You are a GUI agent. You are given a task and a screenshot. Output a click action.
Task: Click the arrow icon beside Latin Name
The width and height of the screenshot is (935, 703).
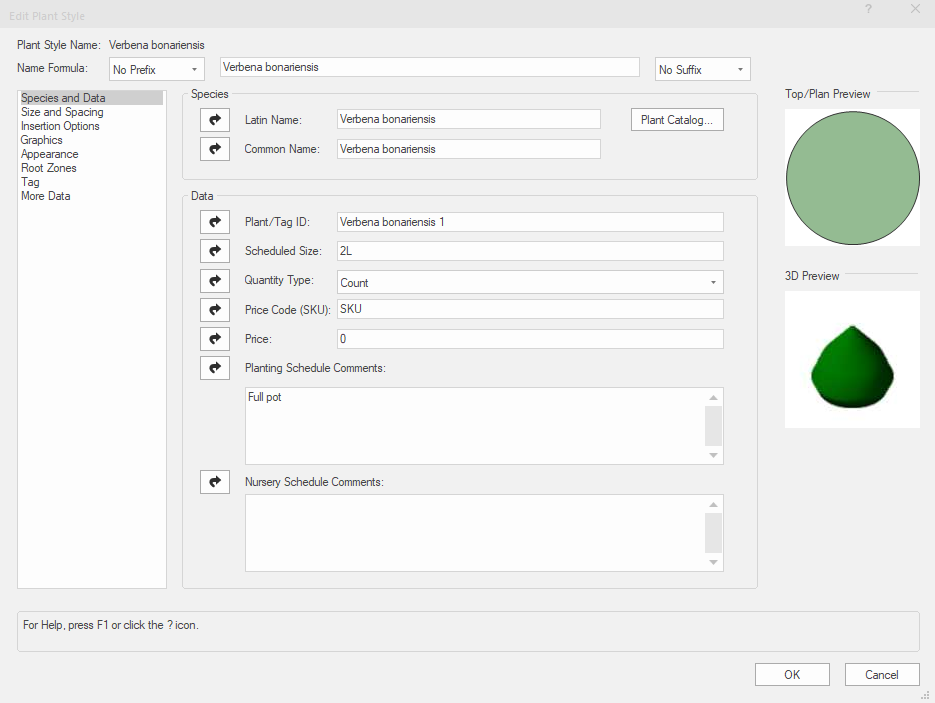[x=215, y=119]
